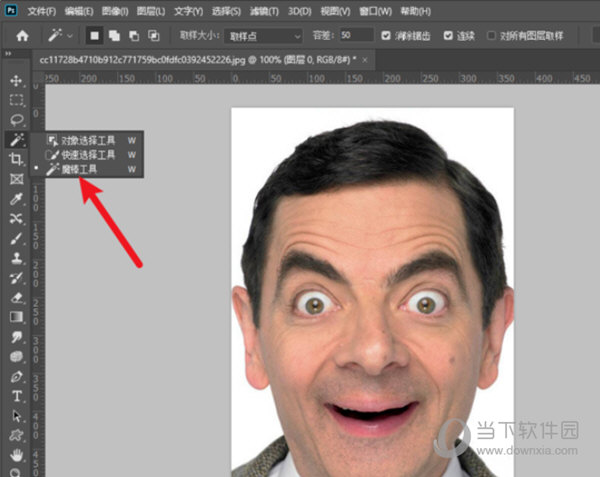Select the Eraser tool
The image size is (600, 477).
point(16,297)
